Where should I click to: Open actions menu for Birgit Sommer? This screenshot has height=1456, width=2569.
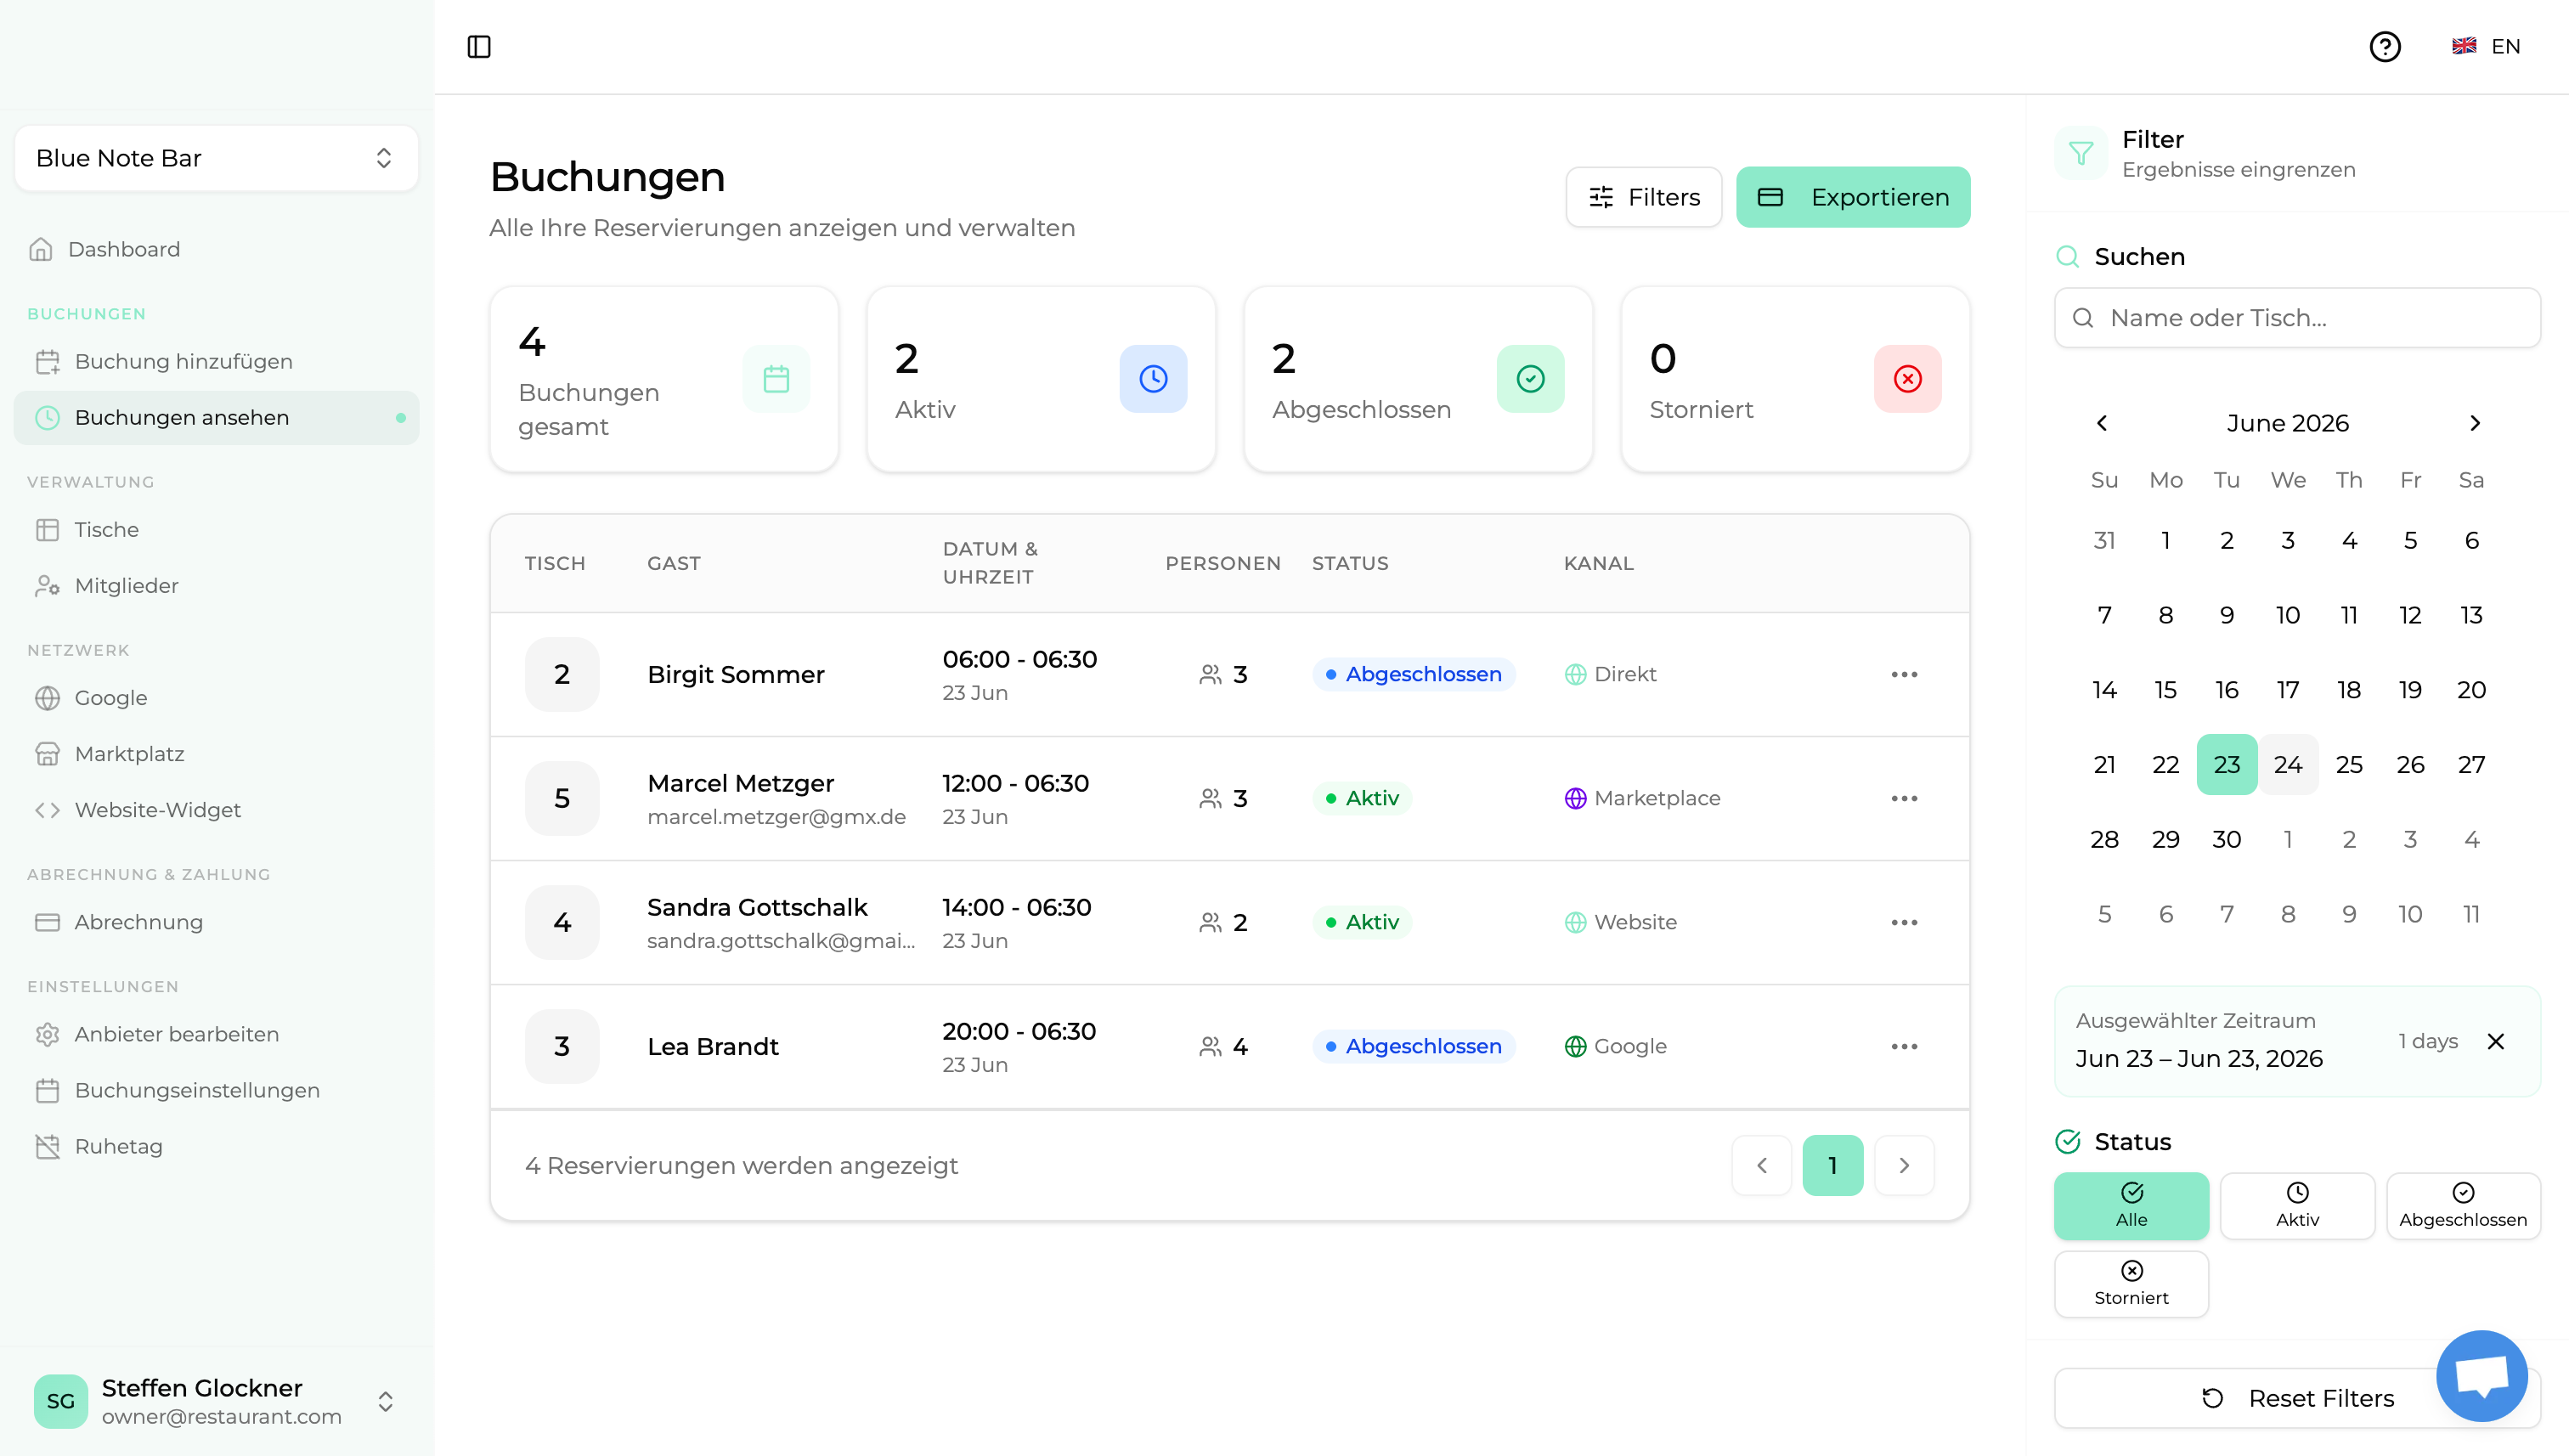[x=1904, y=674]
